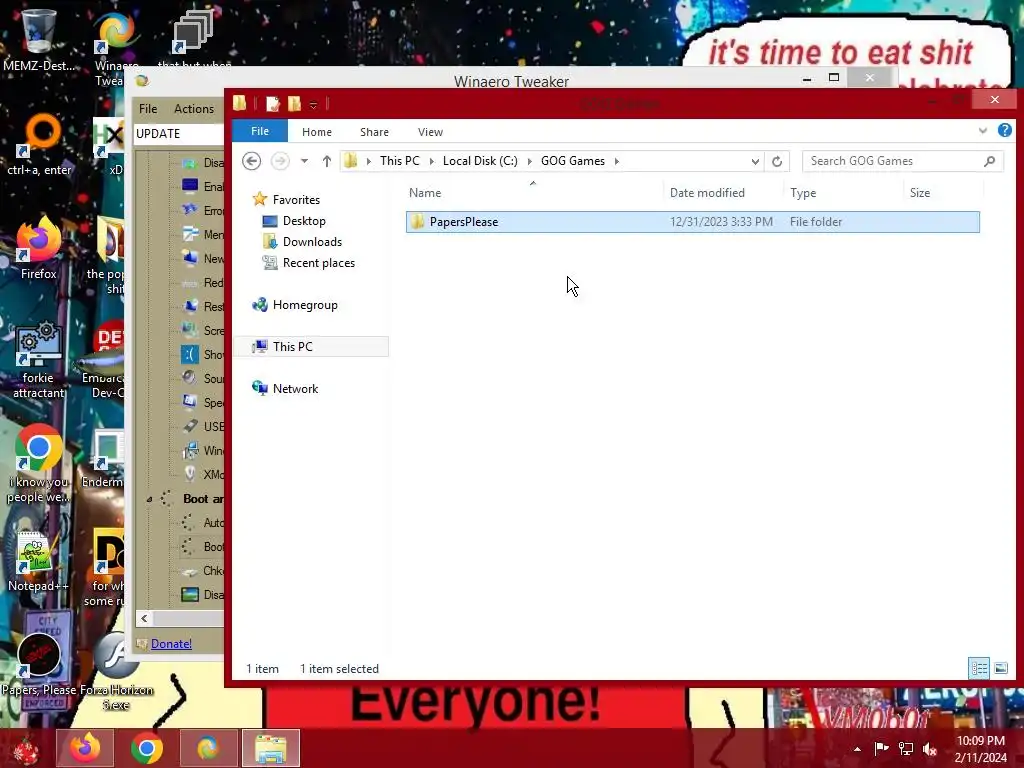
Task: Open the File menu in Winaero Tweaker
Action: (x=148, y=109)
